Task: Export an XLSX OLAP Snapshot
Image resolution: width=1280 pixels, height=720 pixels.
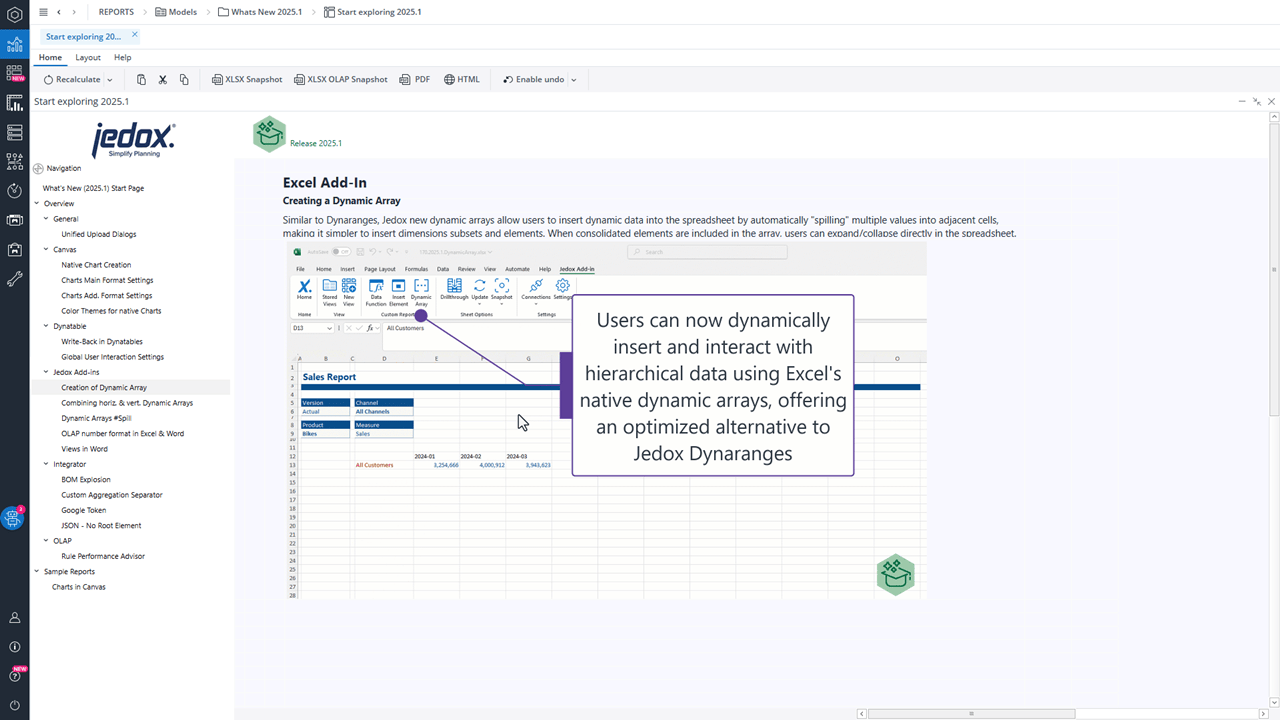Action: [340, 79]
